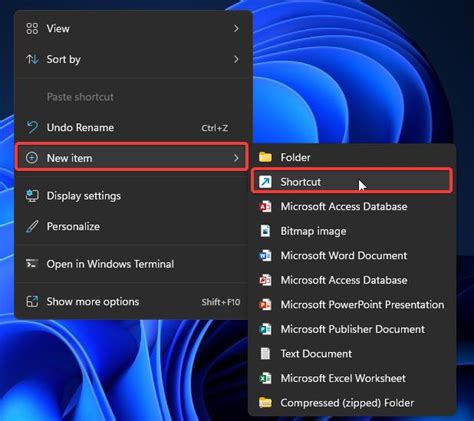Screen dimensions: 474x421
Task: Click the Publisher Document icon
Action: coord(265,329)
